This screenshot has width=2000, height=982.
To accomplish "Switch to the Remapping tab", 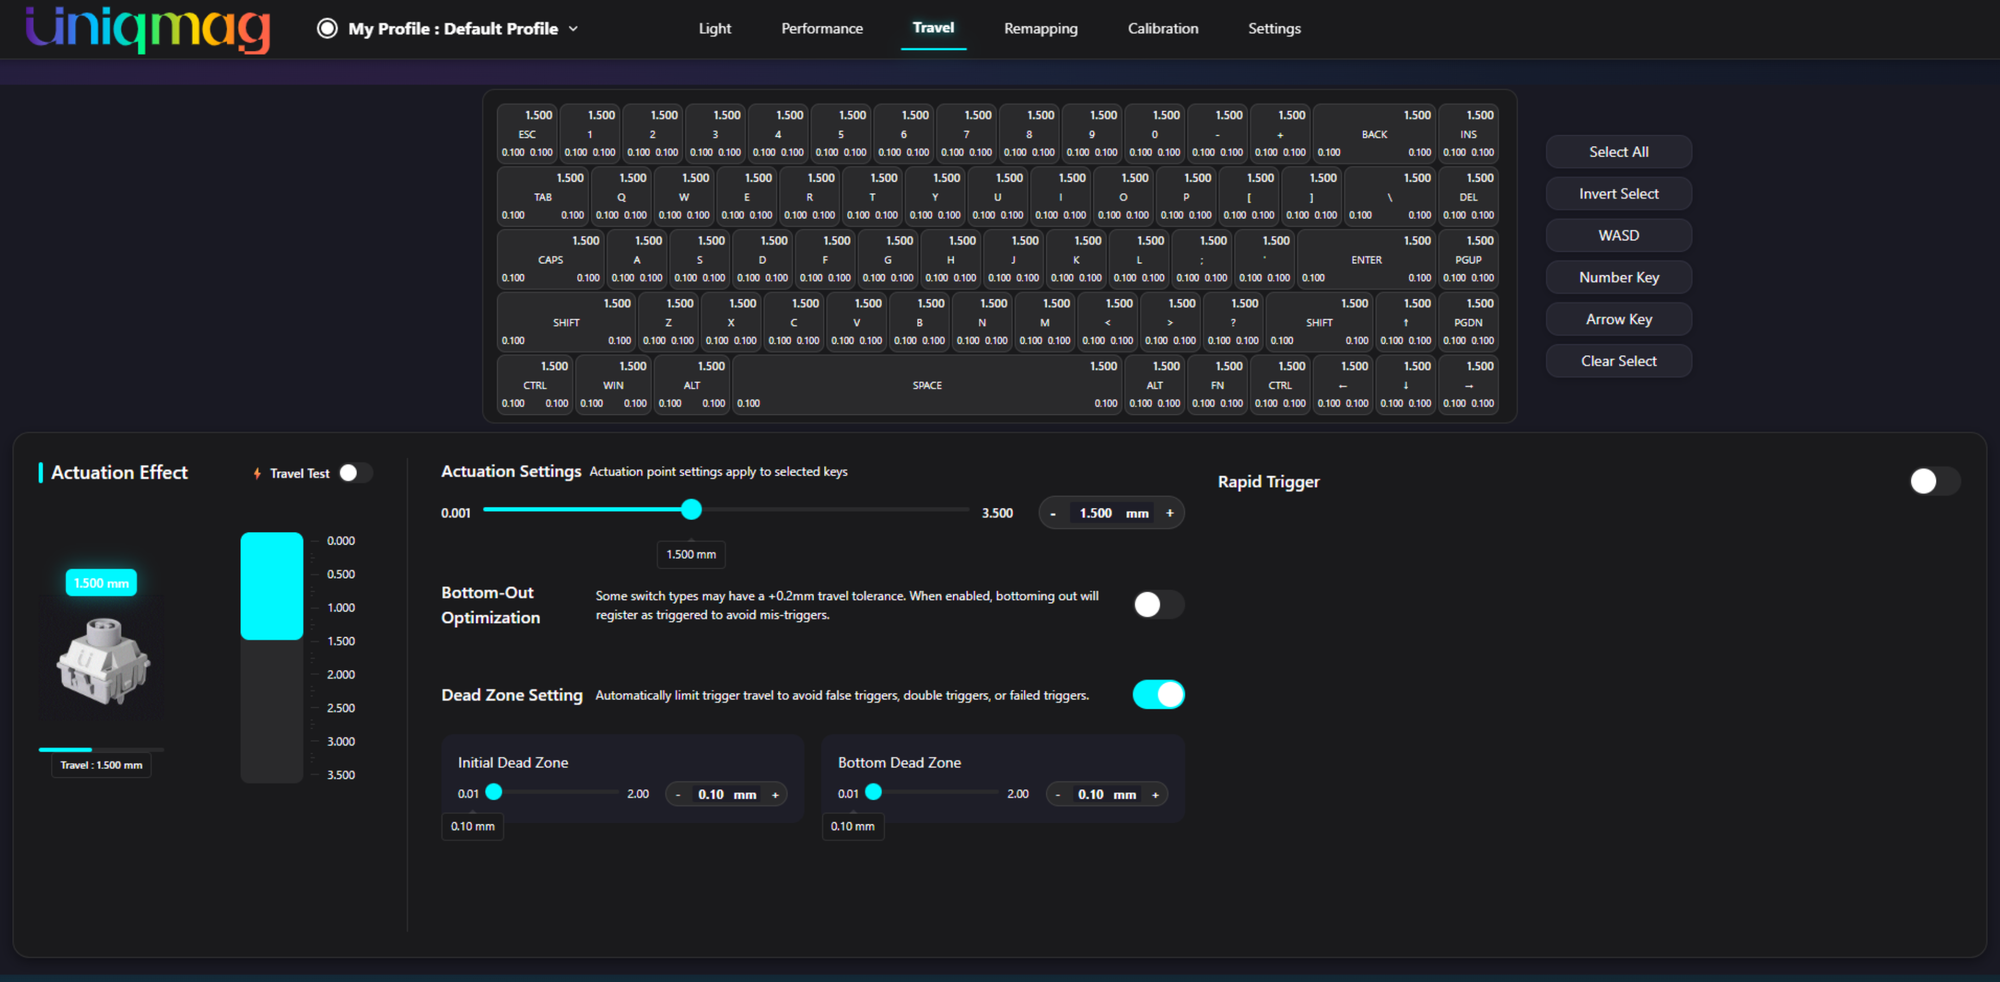I will pos(1041,28).
